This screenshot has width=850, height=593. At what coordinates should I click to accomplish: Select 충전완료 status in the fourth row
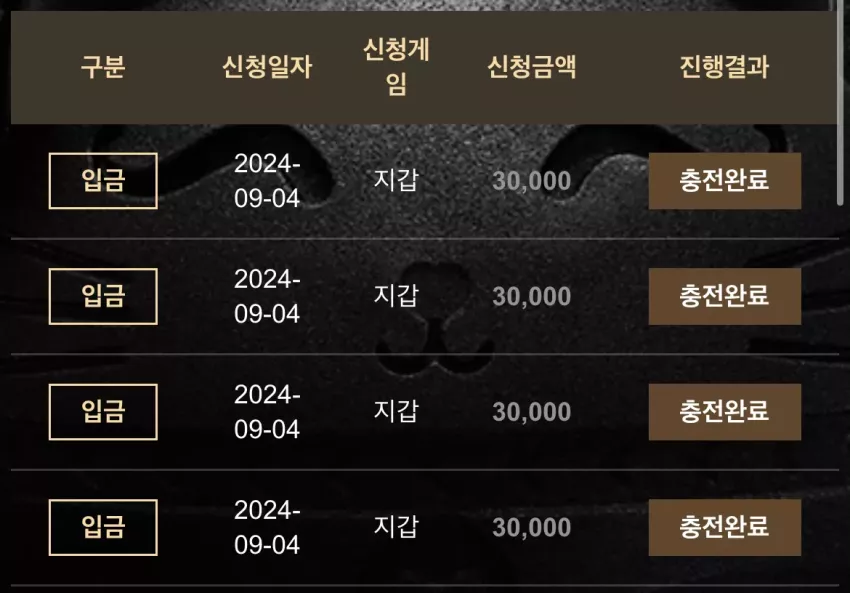pos(725,527)
